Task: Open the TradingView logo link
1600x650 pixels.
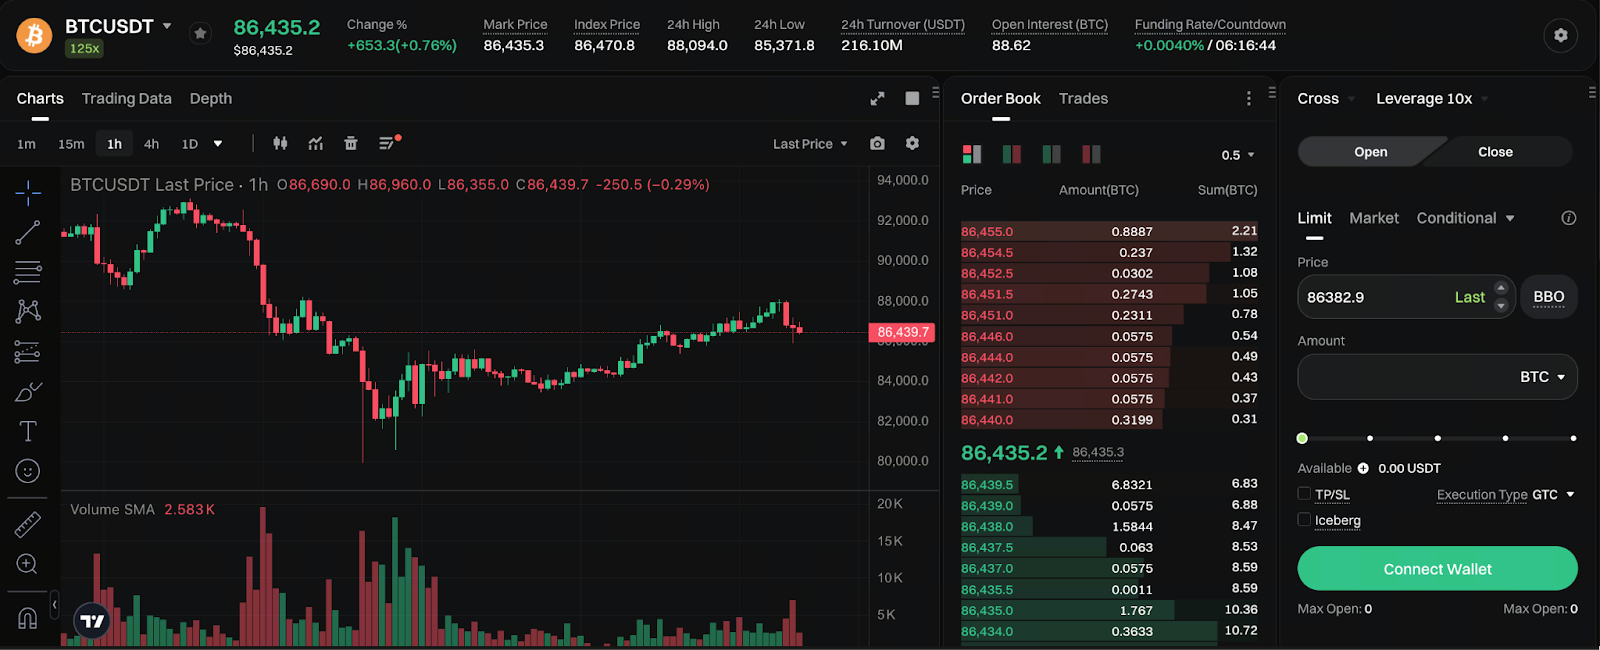Action: pyautogui.click(x=92, y=621)
